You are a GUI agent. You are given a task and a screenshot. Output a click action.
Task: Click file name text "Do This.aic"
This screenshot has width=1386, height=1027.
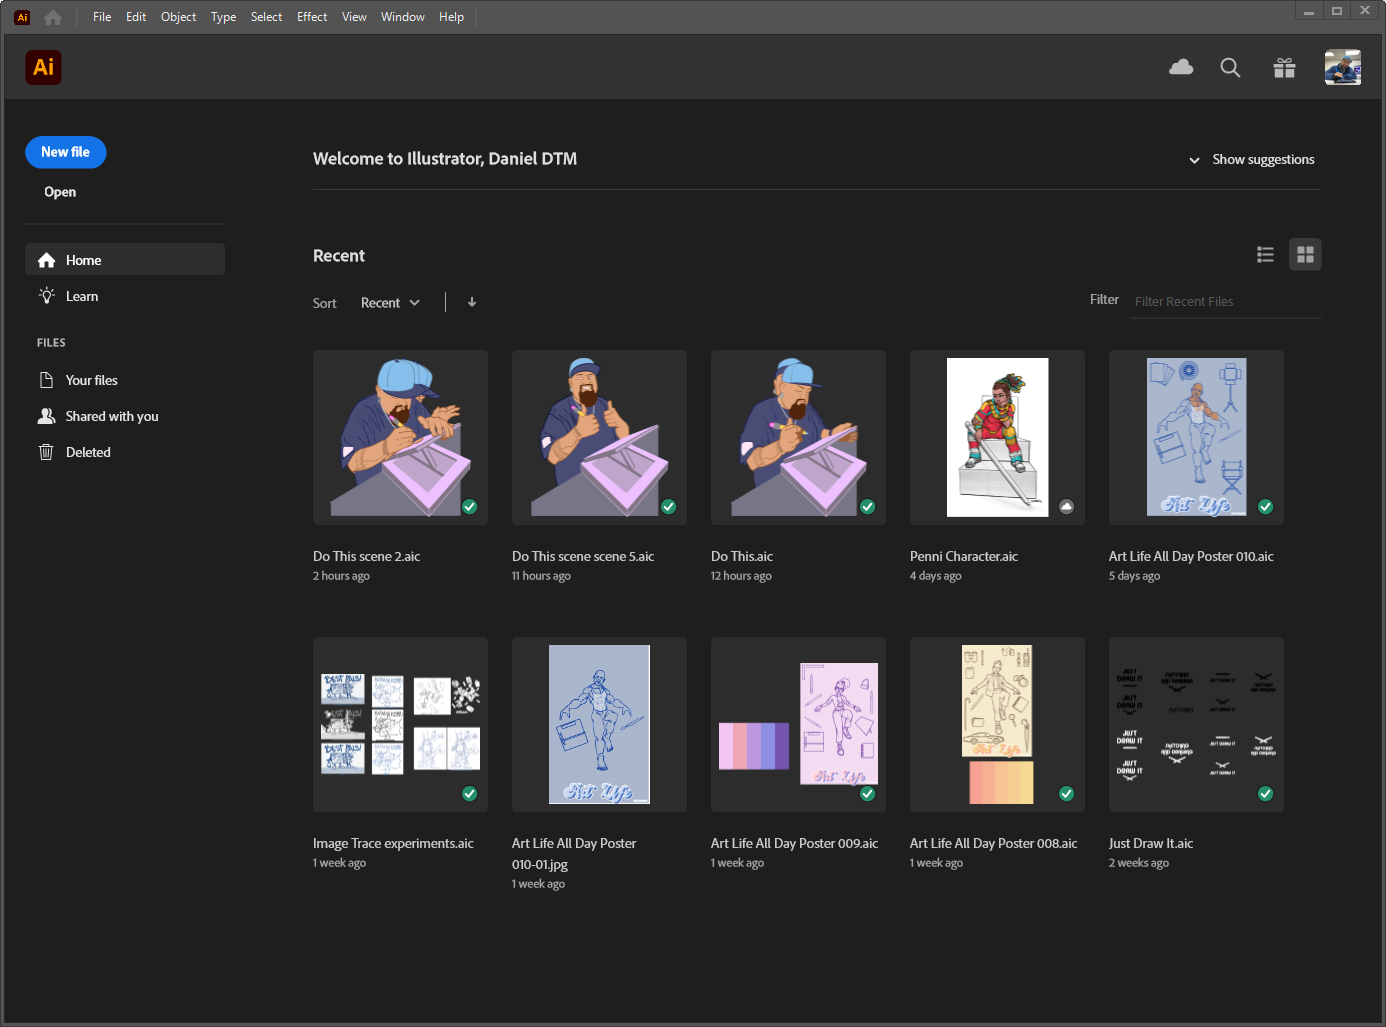[x=742, y=557]
